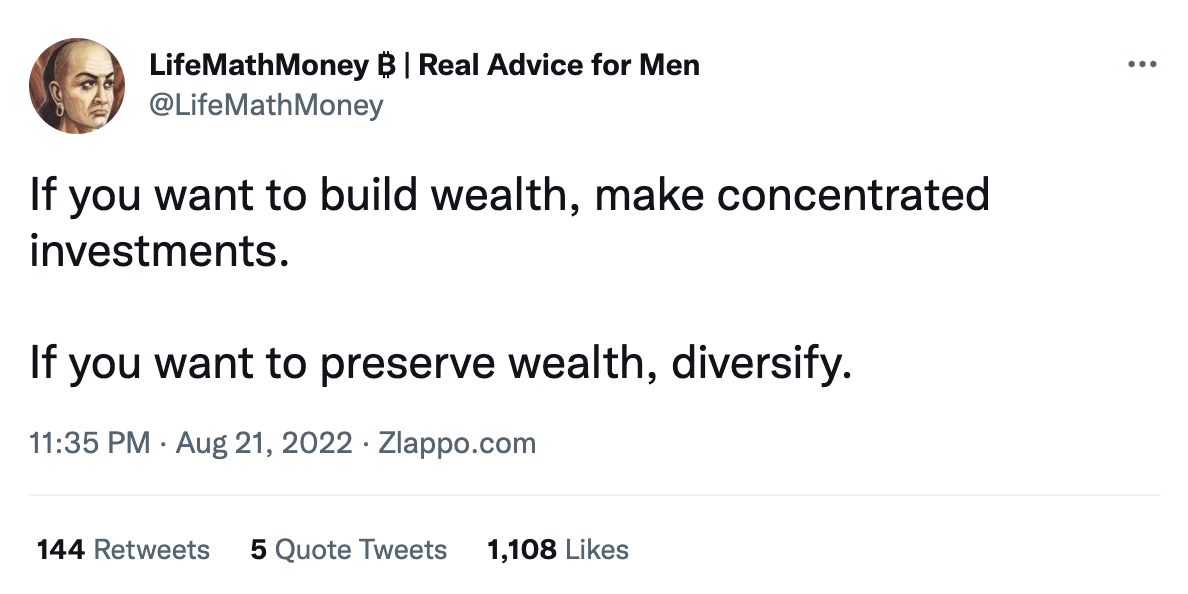This screenshot has width=1188, height=594.
Task: Click the word "investments." in tweet
Action: [159, 251]
